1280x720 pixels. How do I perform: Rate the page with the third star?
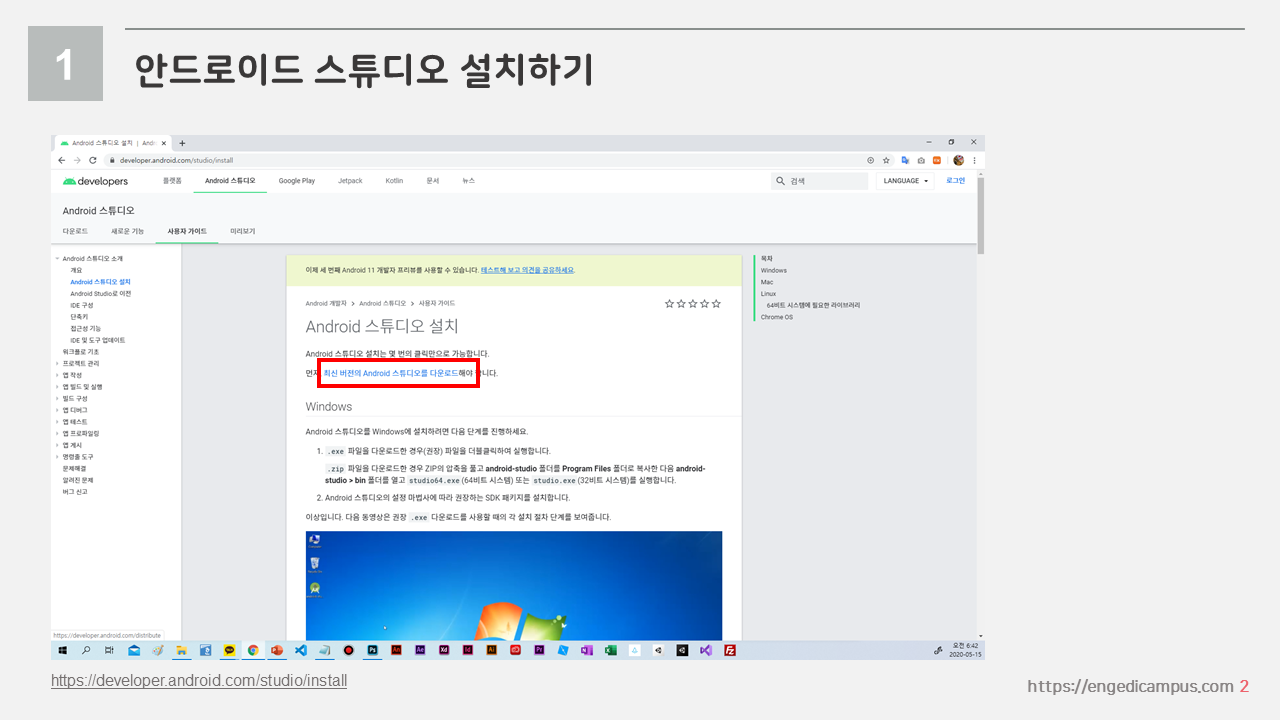pyautogui.click(x=693, y=303)
